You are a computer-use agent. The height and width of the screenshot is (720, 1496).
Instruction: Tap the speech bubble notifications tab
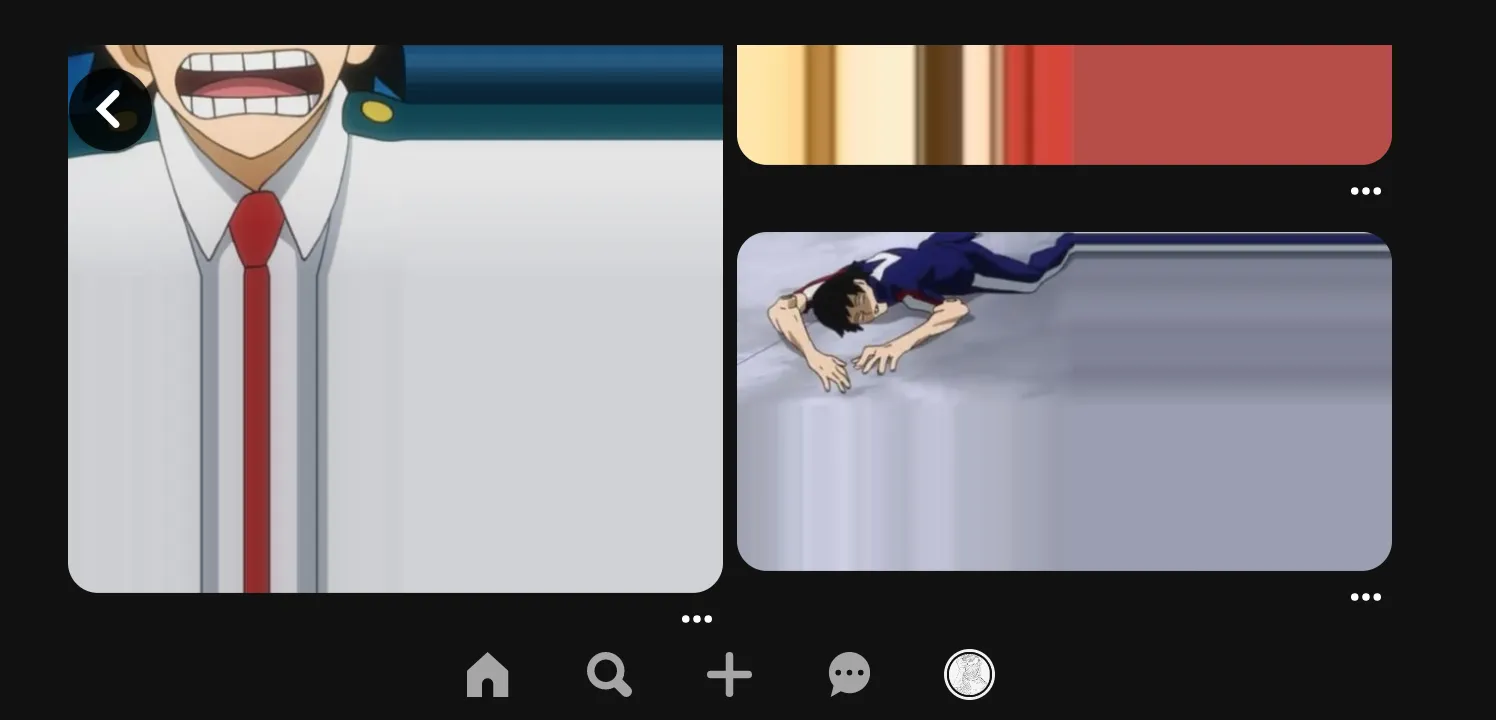(x=849, y=675)
